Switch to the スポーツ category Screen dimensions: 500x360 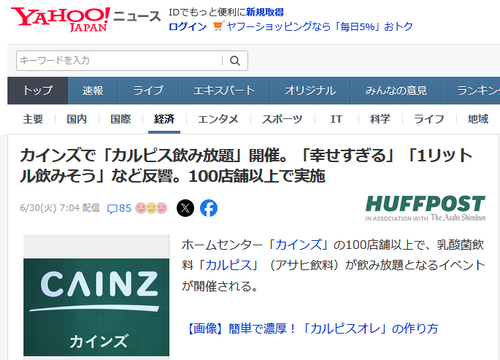[282, 119]
